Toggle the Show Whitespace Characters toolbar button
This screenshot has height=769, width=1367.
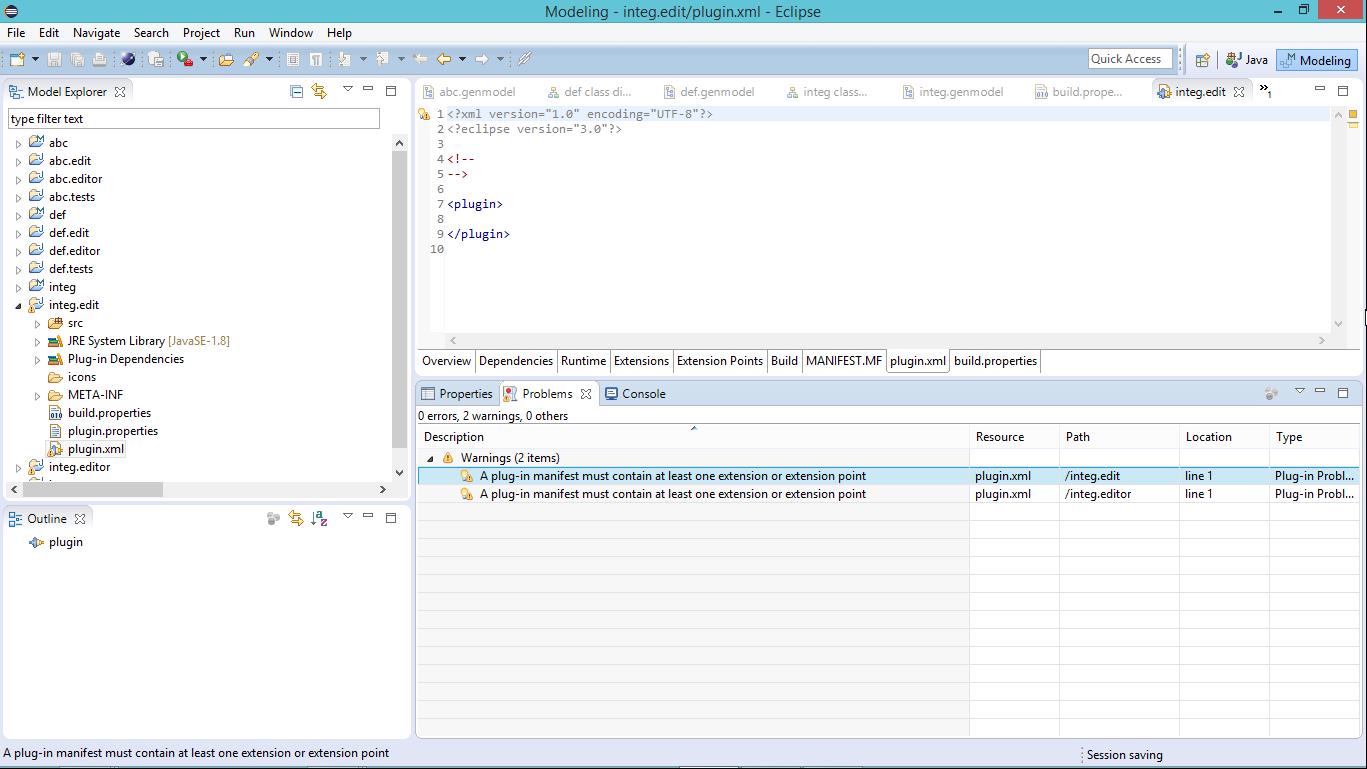316,60
